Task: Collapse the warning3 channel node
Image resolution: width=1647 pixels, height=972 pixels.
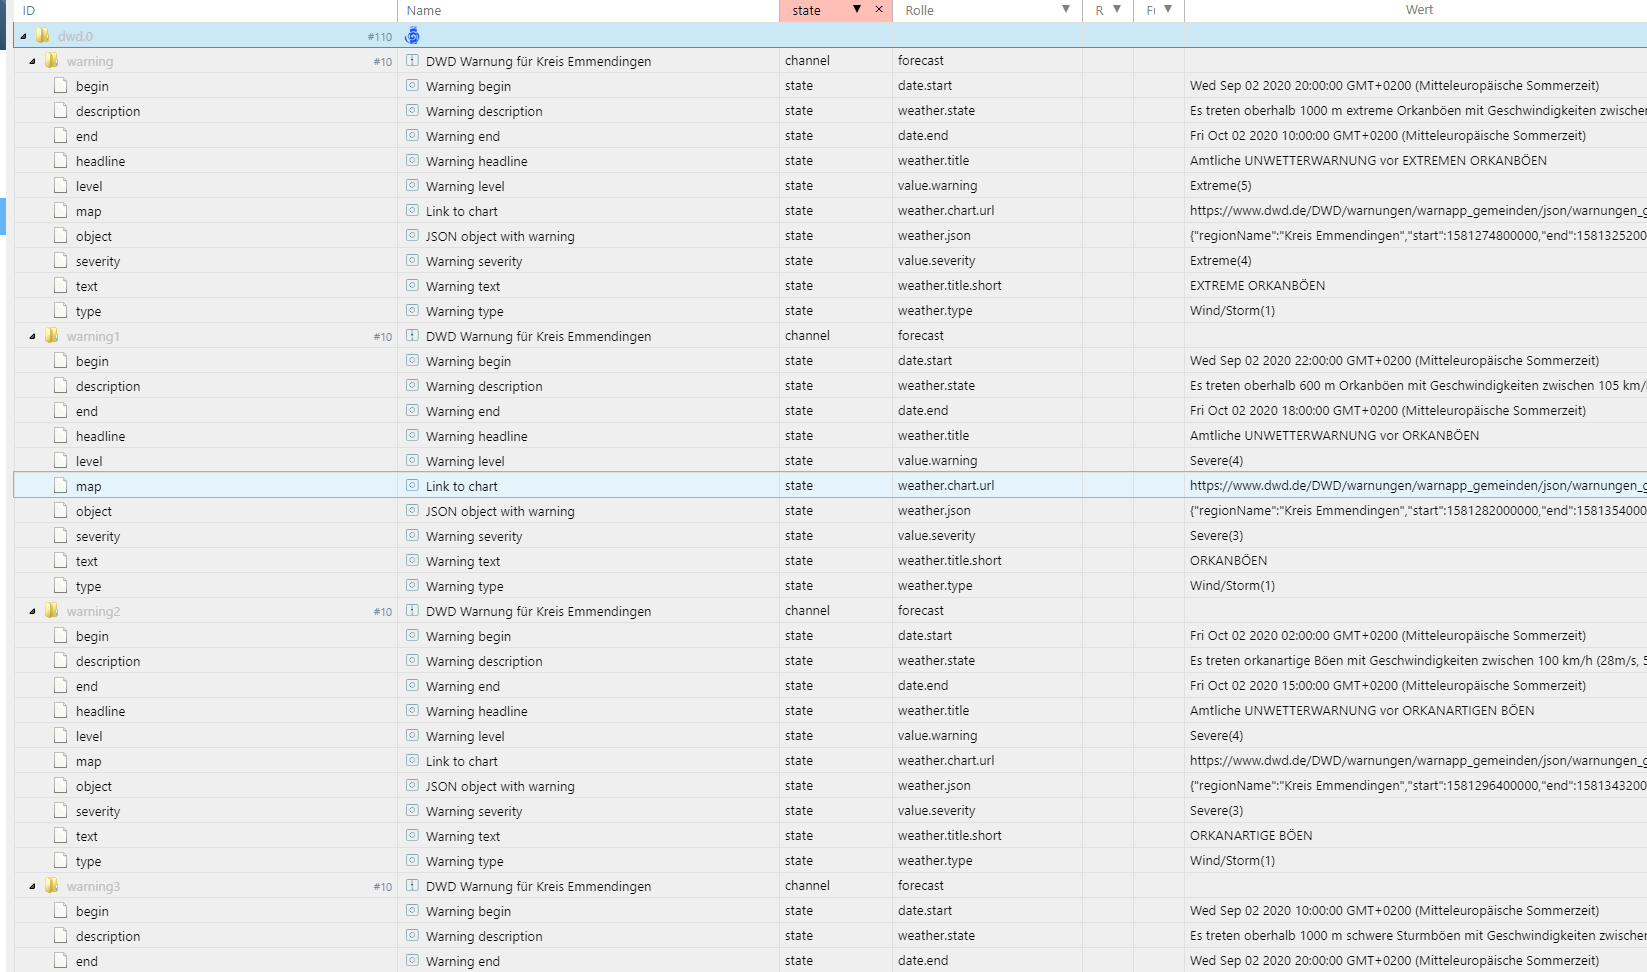Action: pos(32,886)
